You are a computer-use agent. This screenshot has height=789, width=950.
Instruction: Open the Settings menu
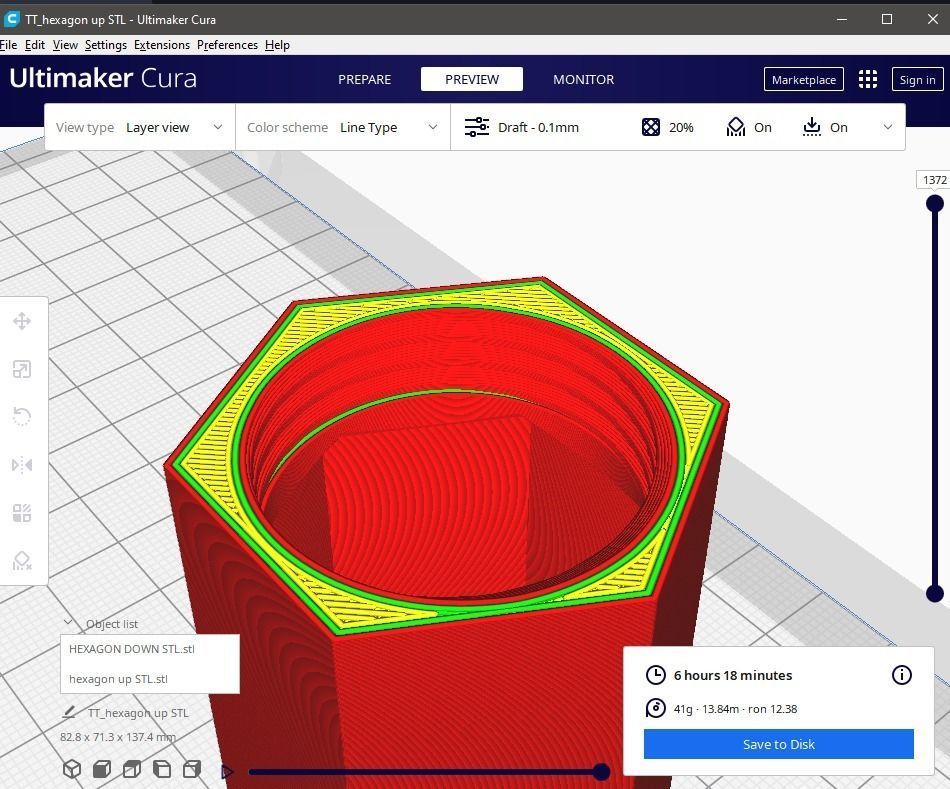tap(105, 45)
